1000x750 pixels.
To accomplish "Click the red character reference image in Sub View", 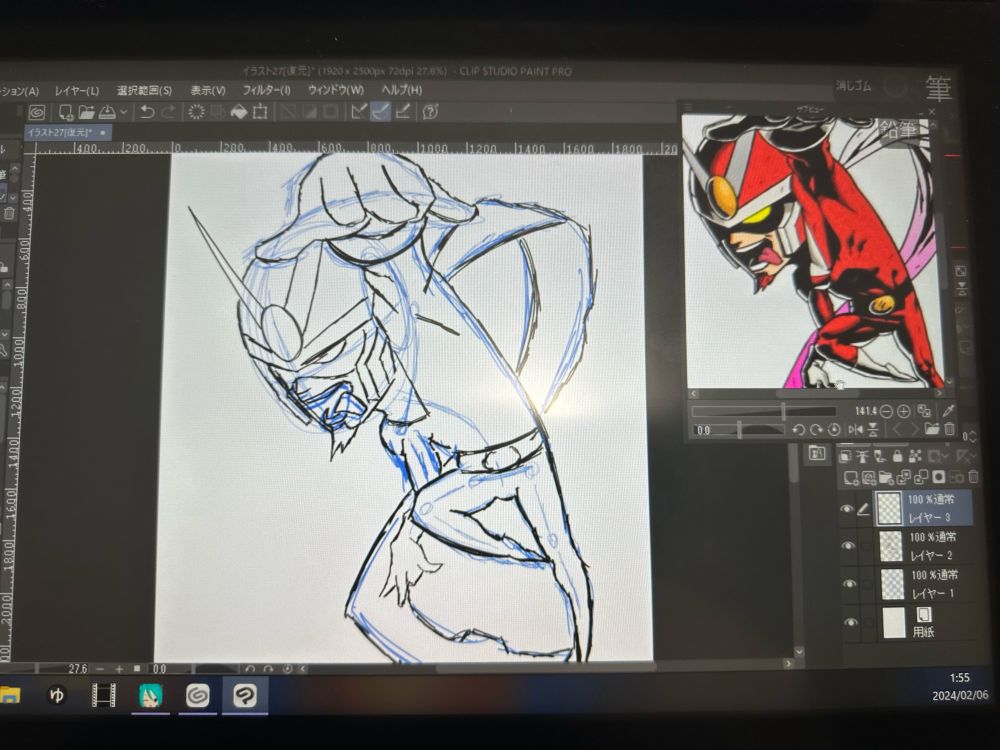I will tap(811, 251).
